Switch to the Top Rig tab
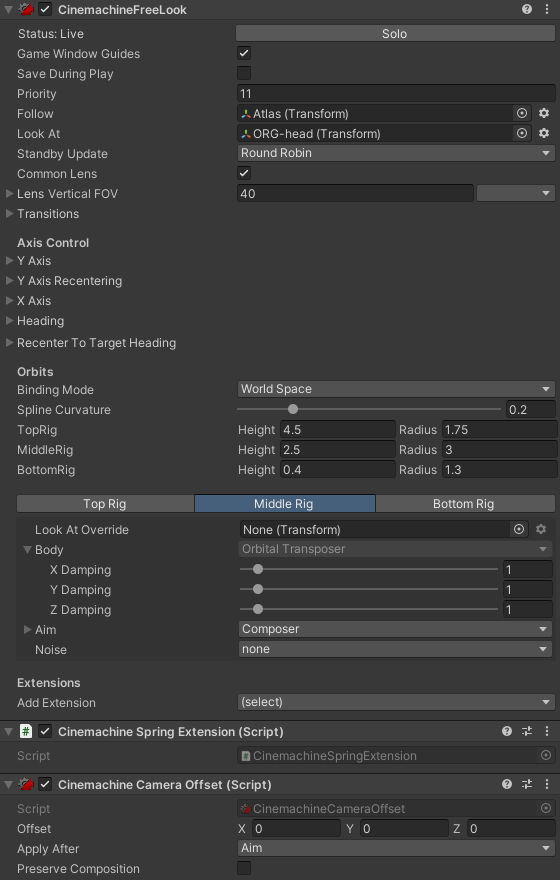560x880 pixels. [x=105, y=503]
